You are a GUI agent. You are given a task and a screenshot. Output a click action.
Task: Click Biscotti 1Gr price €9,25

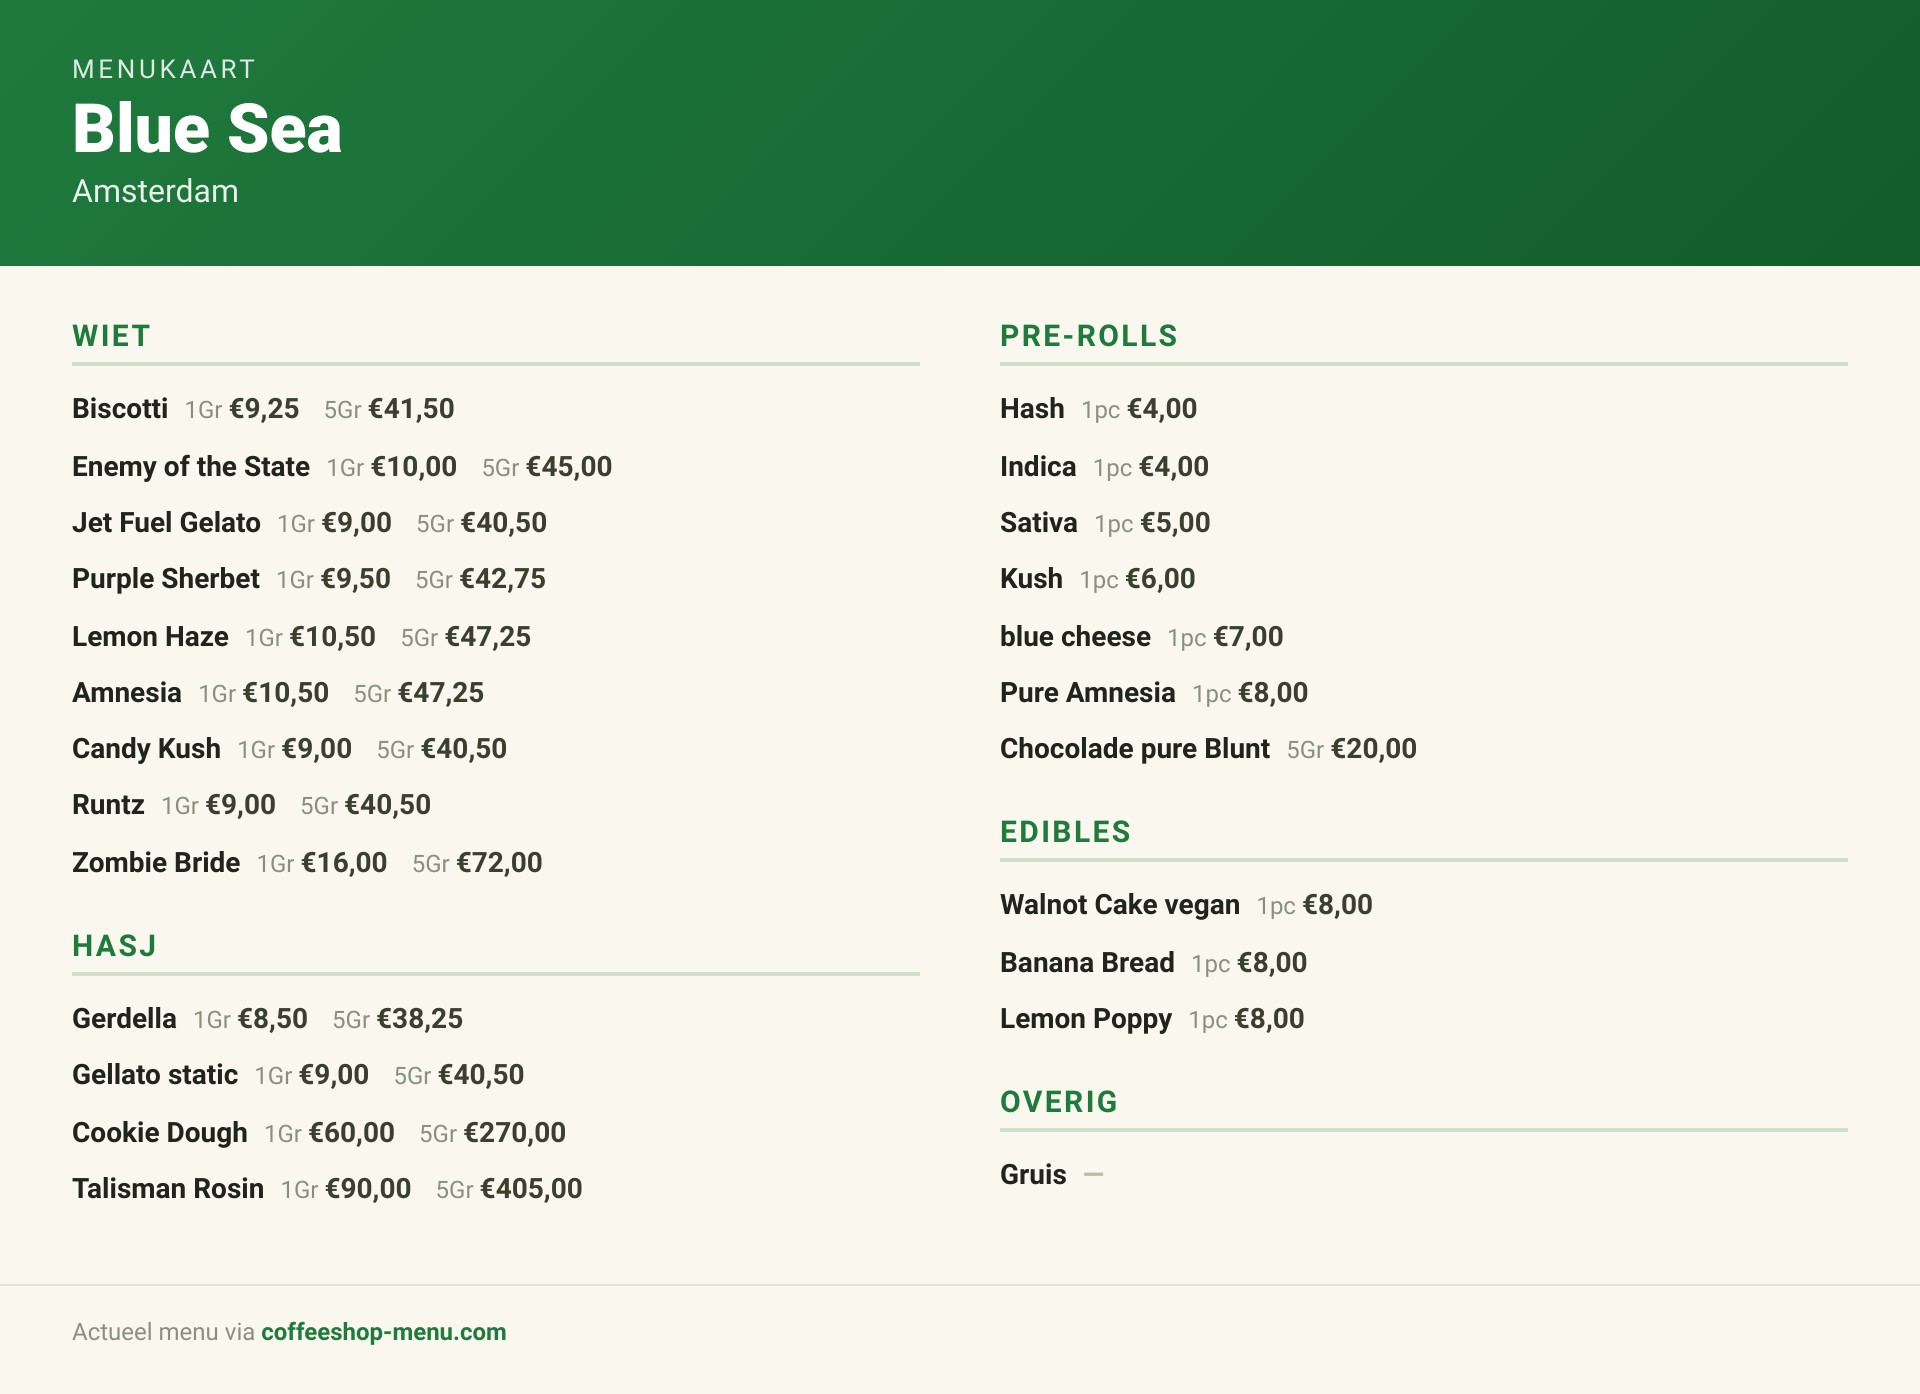point(264,409)
